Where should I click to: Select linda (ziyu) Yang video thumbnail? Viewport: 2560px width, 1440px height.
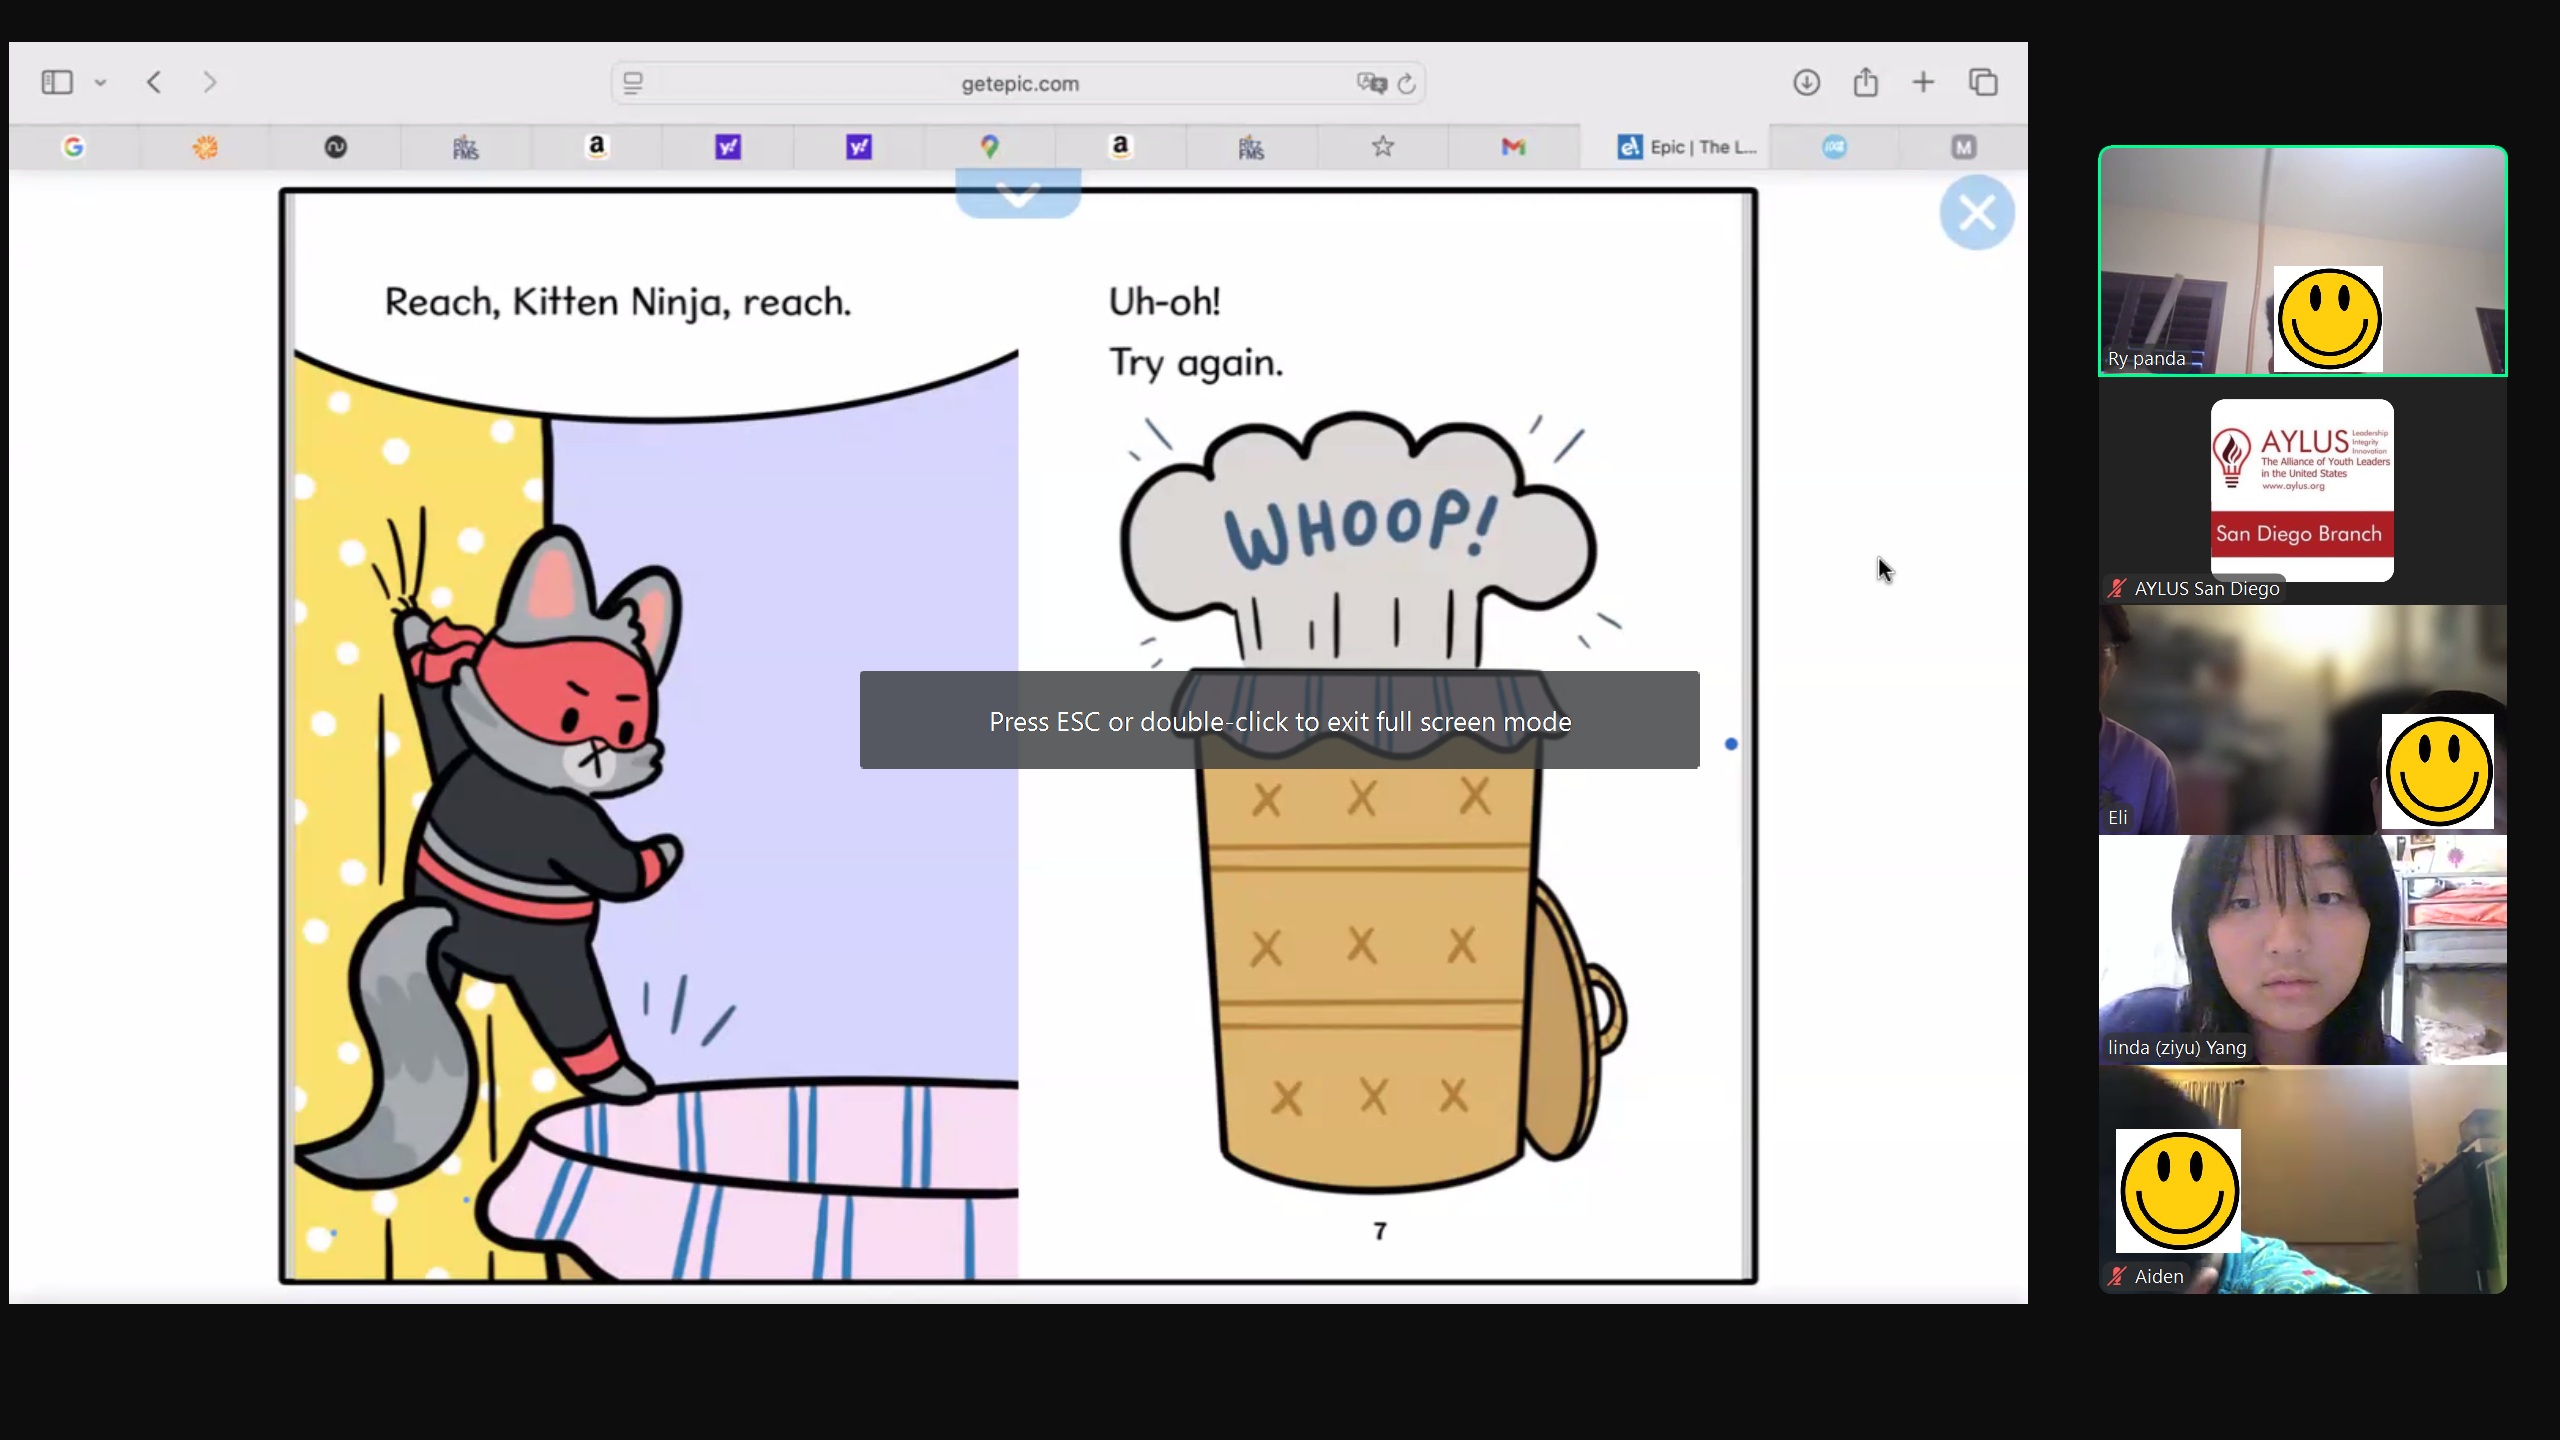2302,950
